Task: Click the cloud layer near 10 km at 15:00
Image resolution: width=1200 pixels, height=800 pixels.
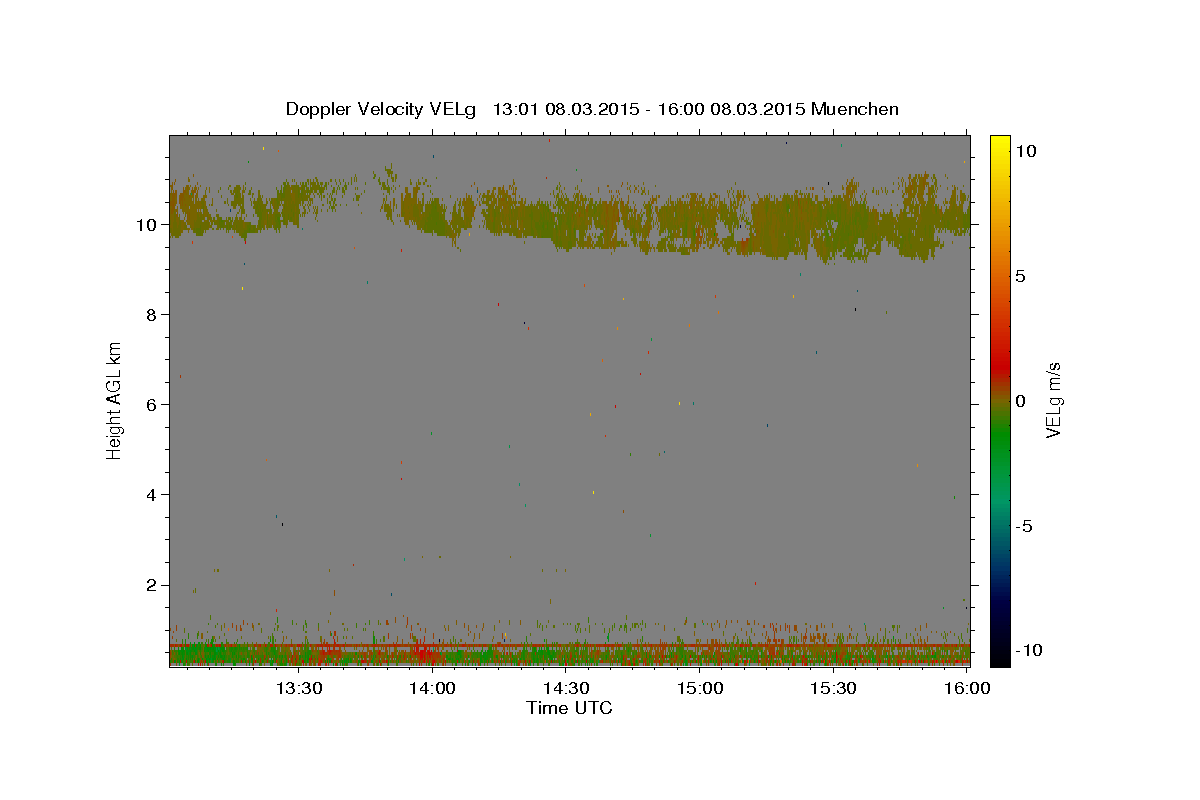Action: click(700, 222)
